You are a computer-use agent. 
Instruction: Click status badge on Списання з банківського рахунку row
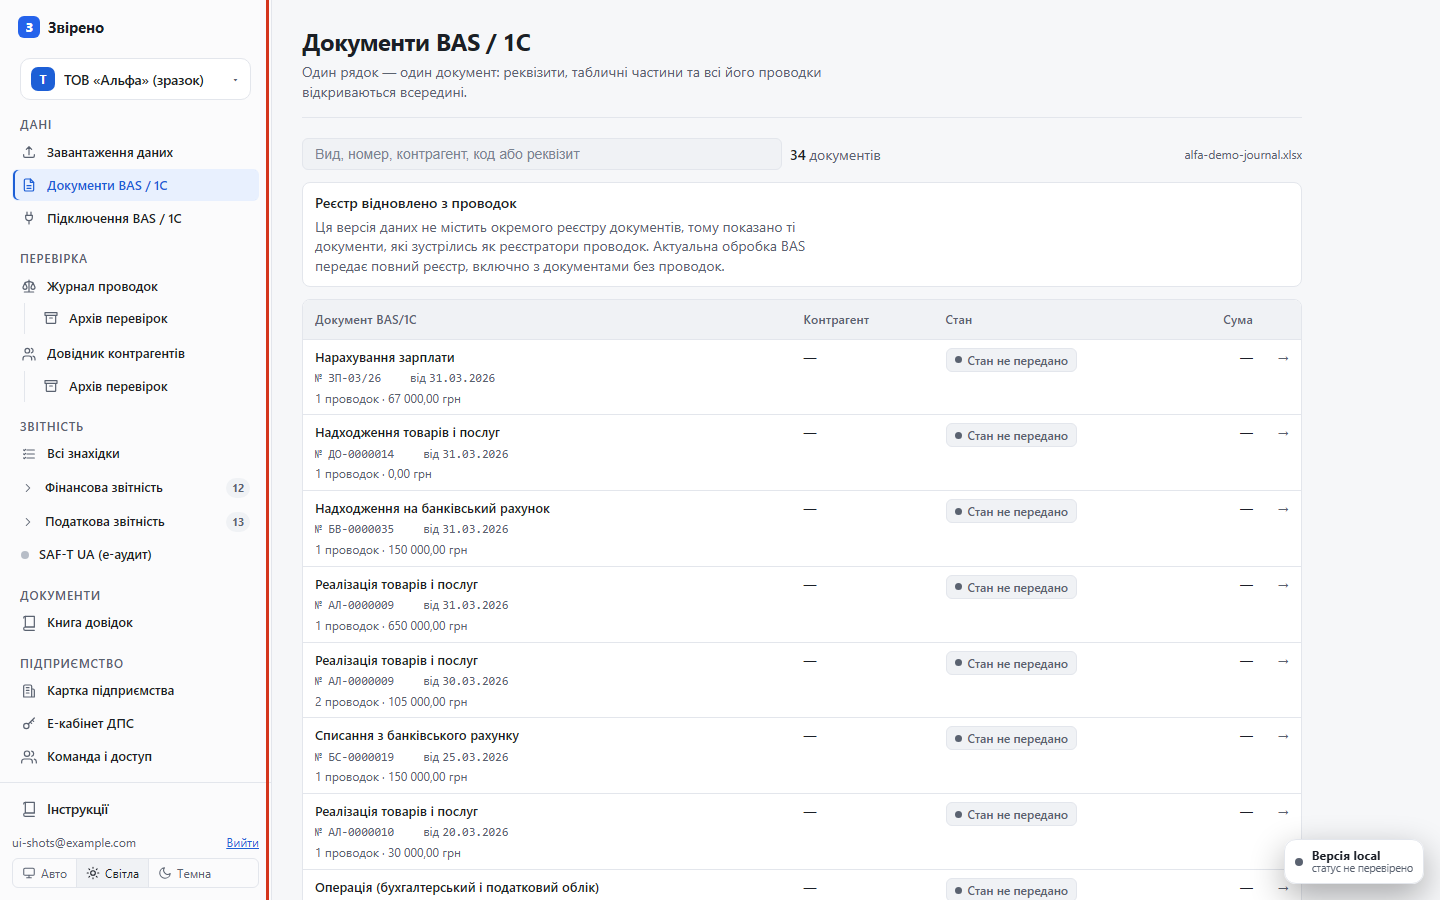click(1011, 739)
